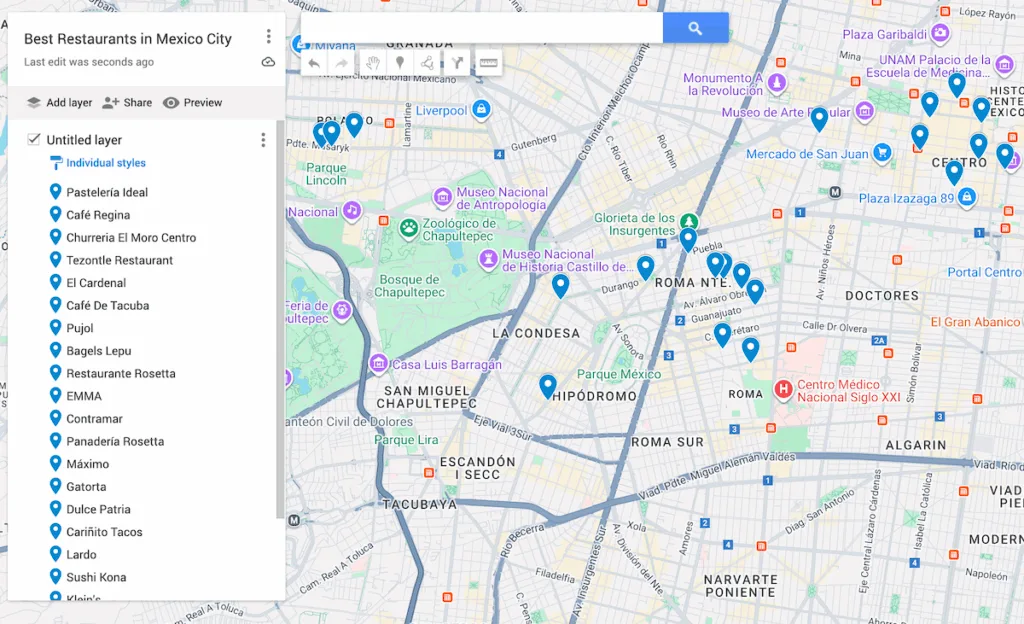The width and height of the screenshot is (1024, 624).
Task: Uncheck the Untitled layer checkbox
Action: [33, 139]
